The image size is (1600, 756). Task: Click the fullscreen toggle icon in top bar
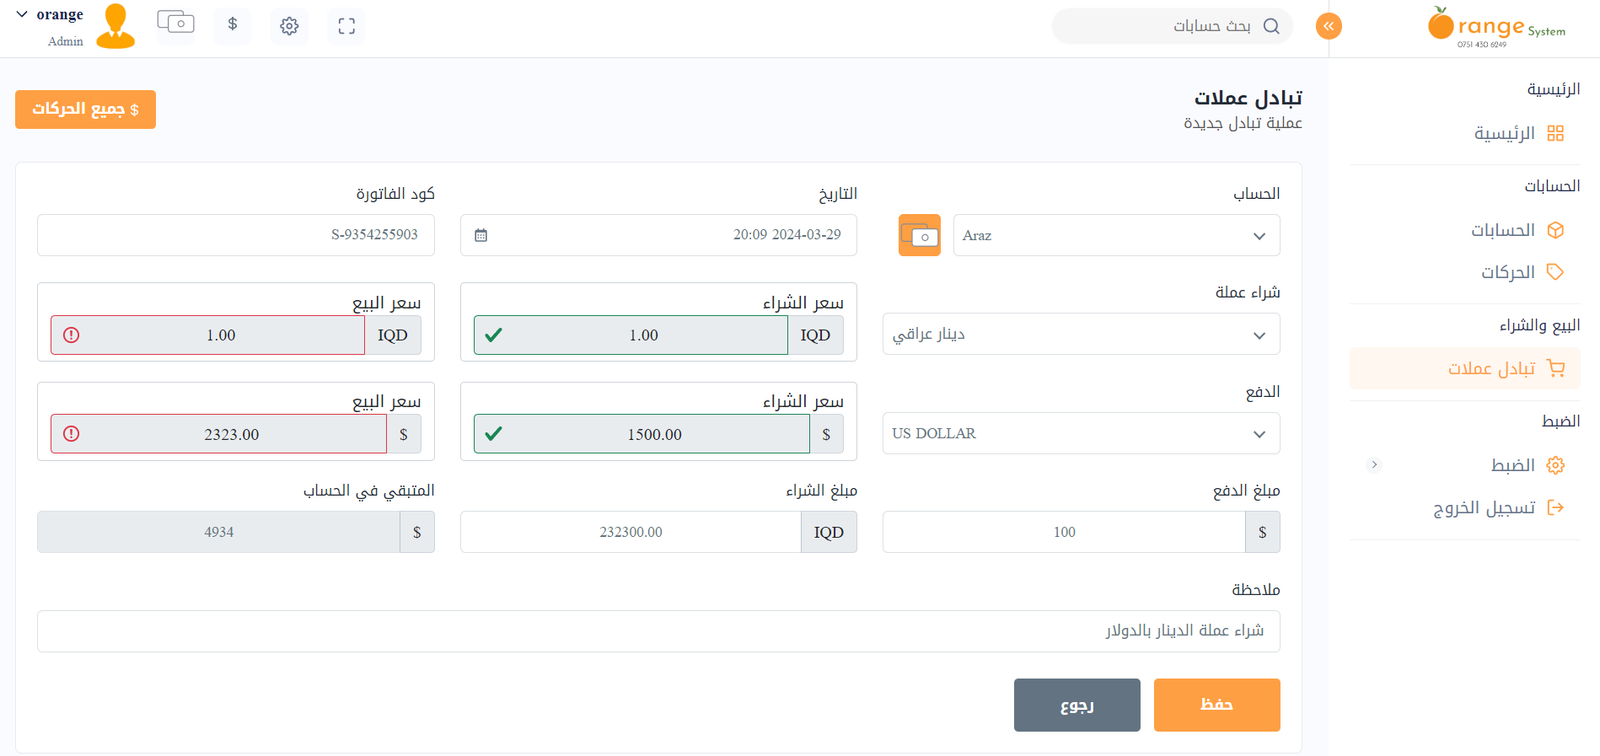point(346,26)
